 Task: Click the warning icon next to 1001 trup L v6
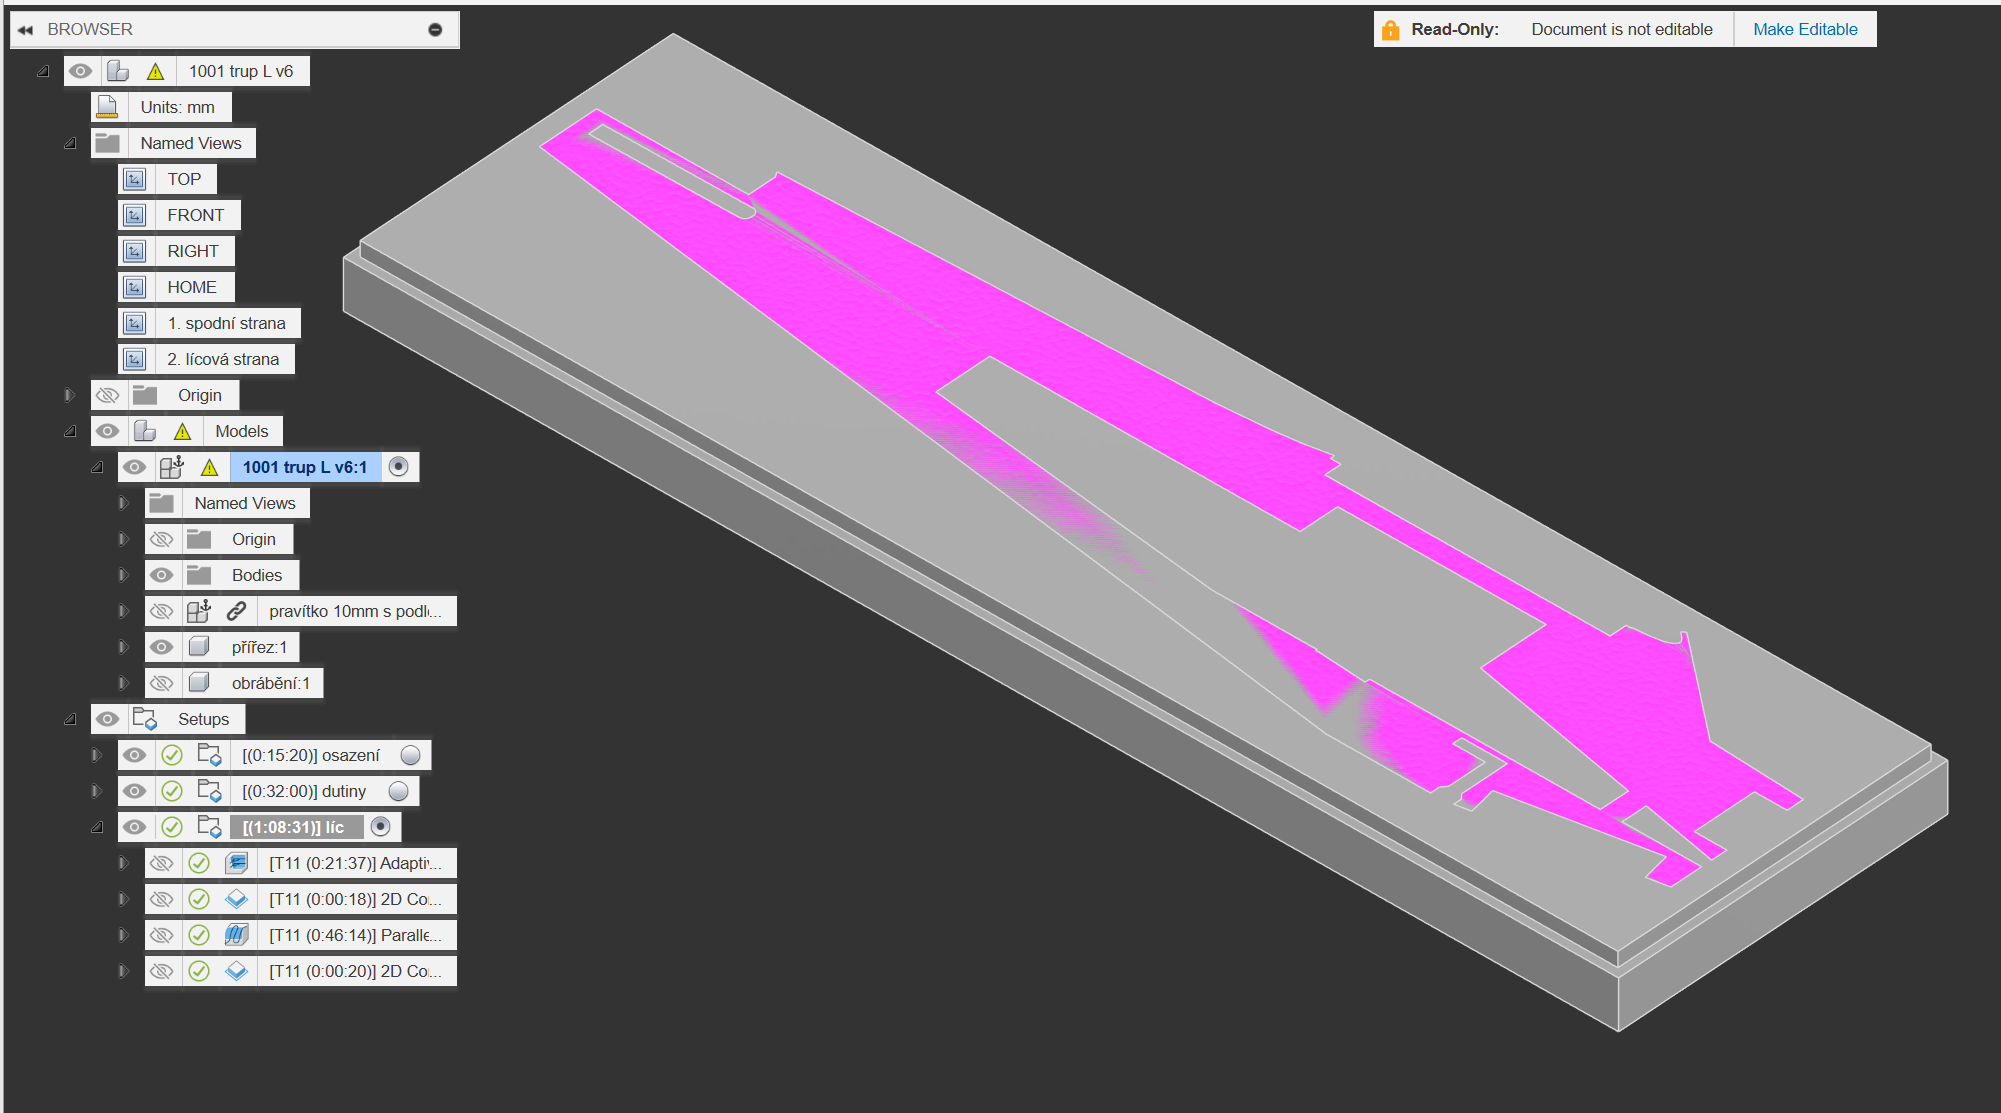(x=155, y=72)
